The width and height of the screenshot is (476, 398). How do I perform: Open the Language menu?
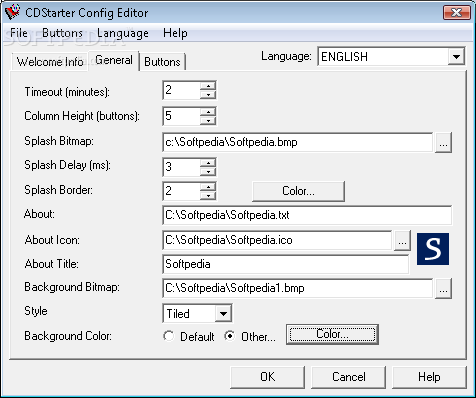point(123,33)
